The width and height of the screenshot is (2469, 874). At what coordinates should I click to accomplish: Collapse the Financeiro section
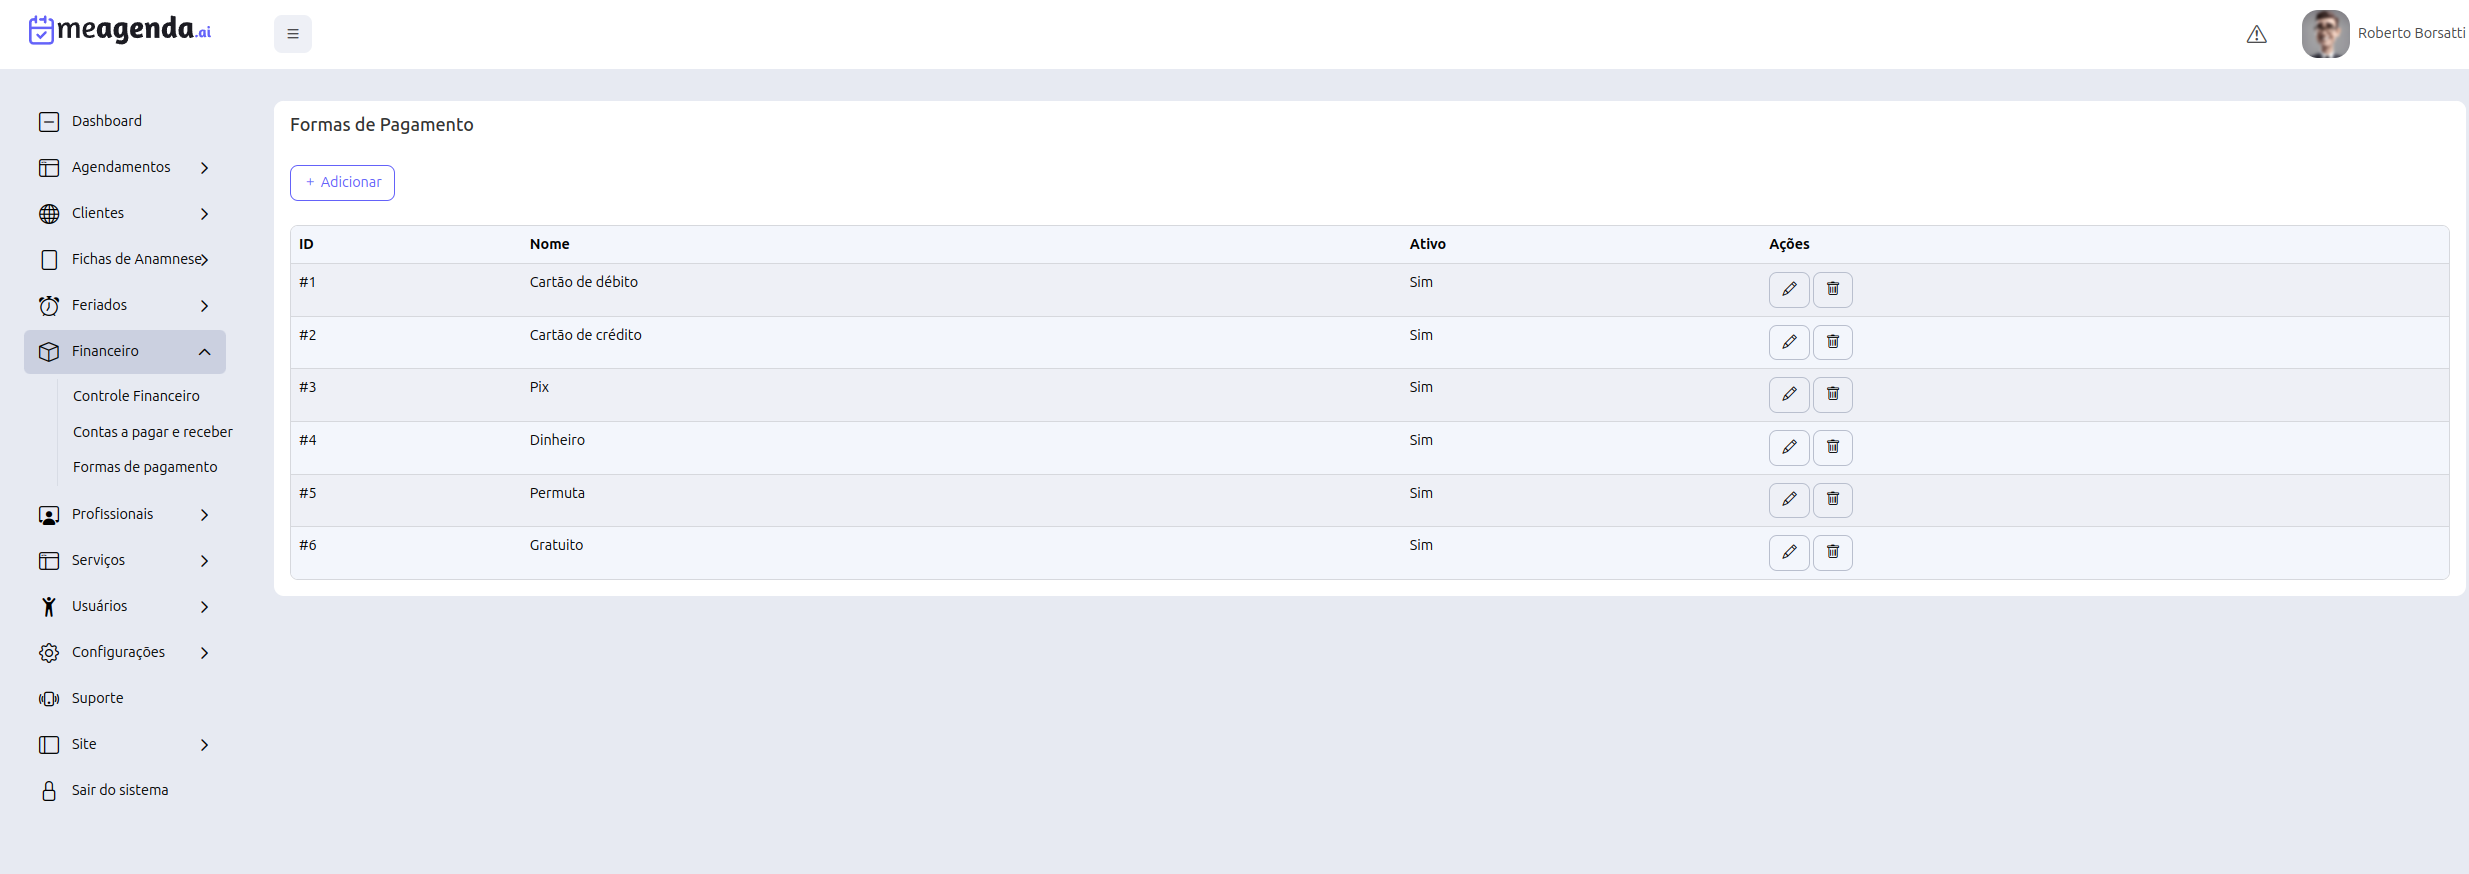click(124, 351)
